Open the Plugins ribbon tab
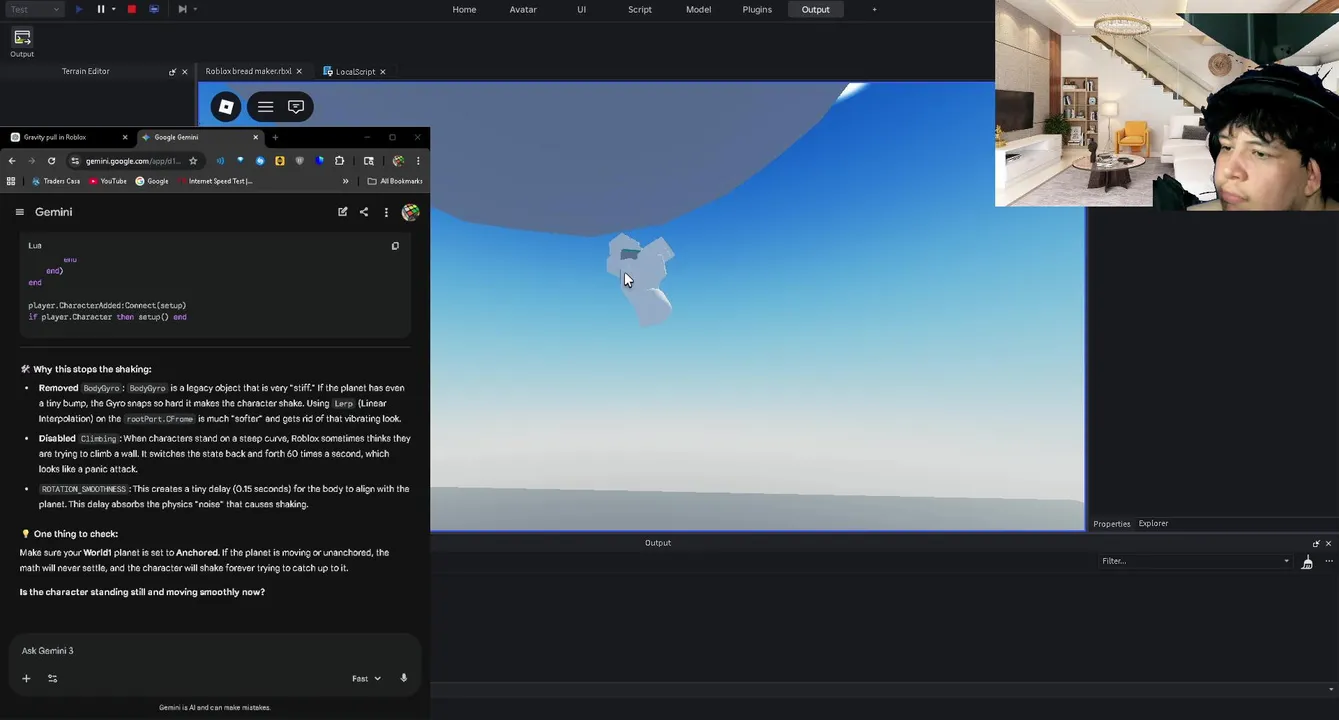Image resolution: width=1339 pixels, height=720 pixels. 757,9
